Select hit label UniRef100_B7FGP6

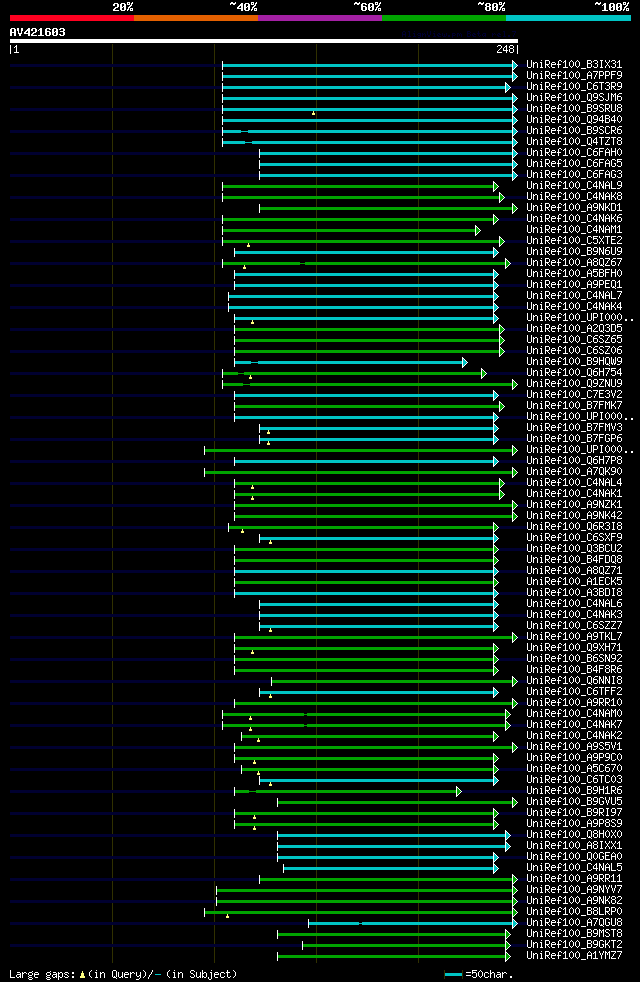pyautogui.click(x=574, y=438)
